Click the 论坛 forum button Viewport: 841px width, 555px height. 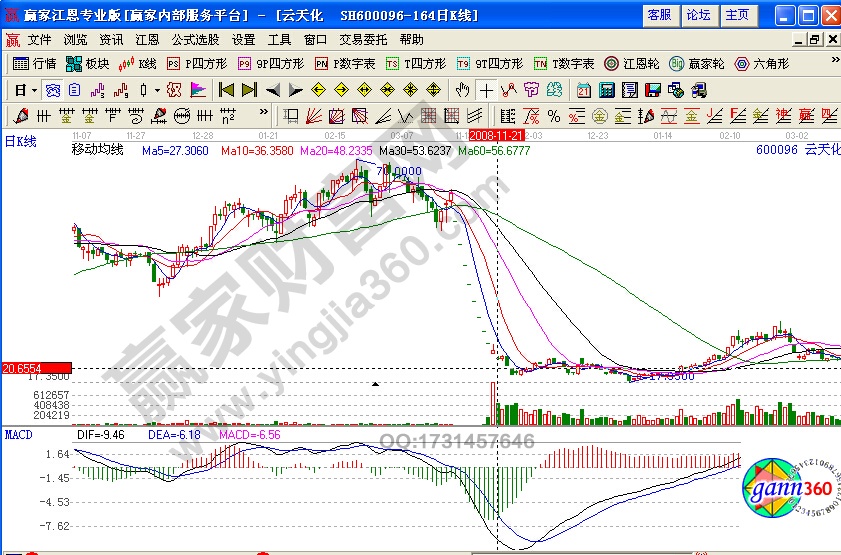tap(698, 15)
